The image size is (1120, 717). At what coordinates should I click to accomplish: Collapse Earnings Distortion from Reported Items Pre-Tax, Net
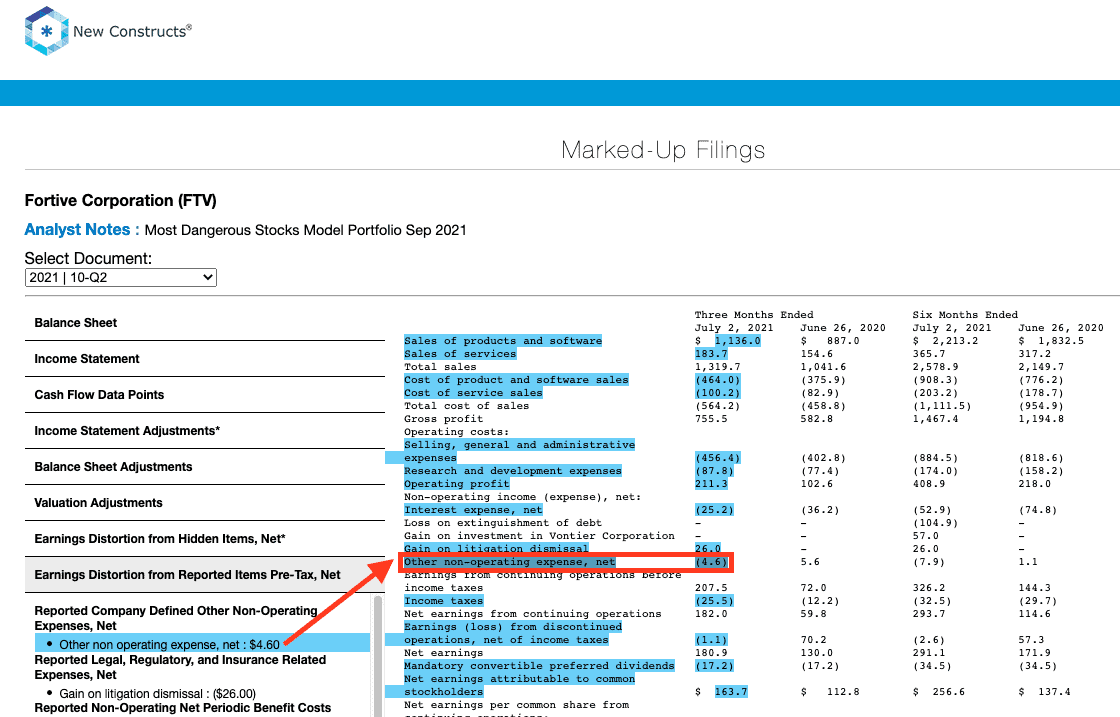tap(205, 575)
